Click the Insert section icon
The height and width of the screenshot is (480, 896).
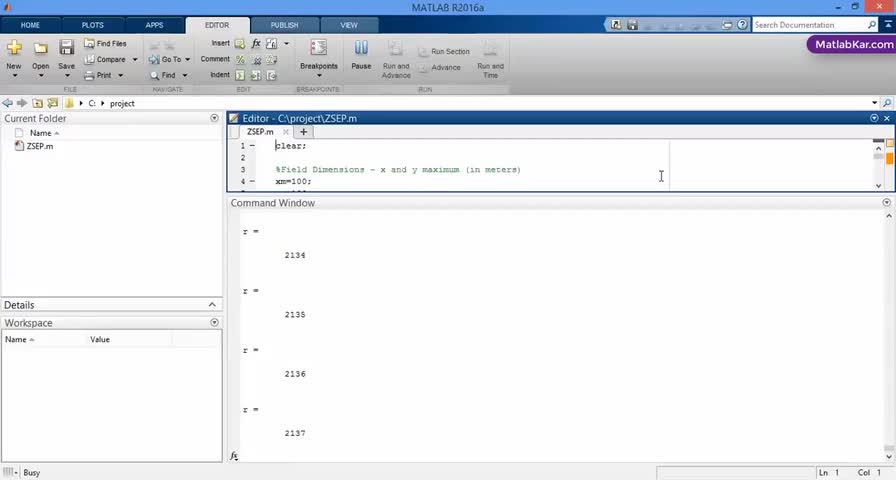click(x=240, y=43)
